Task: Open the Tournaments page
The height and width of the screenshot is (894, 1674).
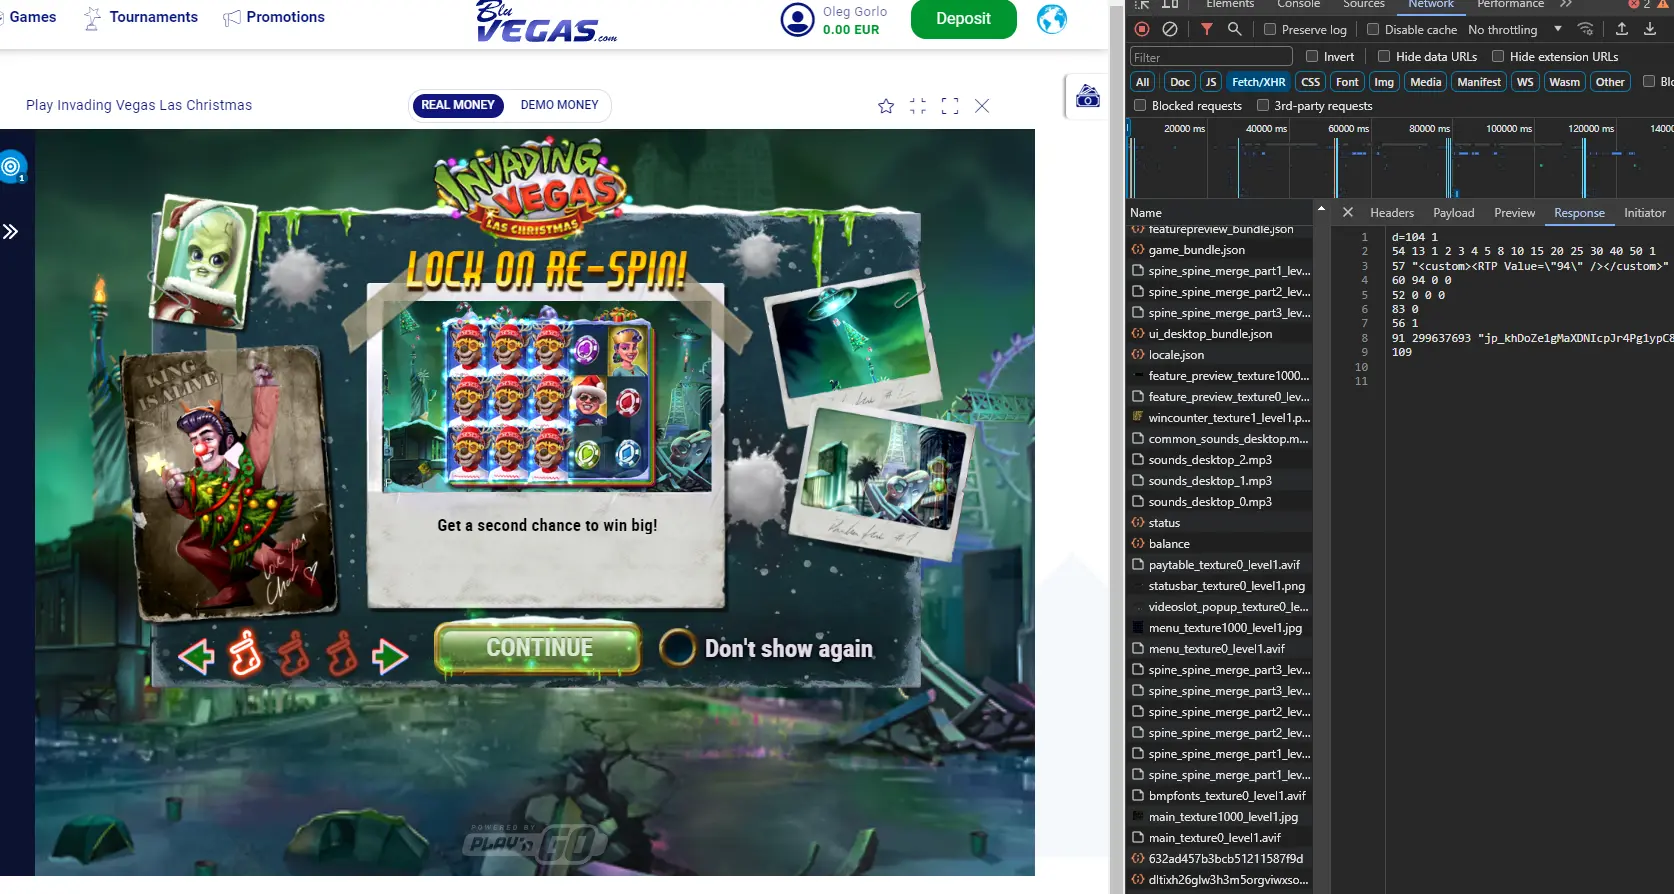Action: click(141, 17)
